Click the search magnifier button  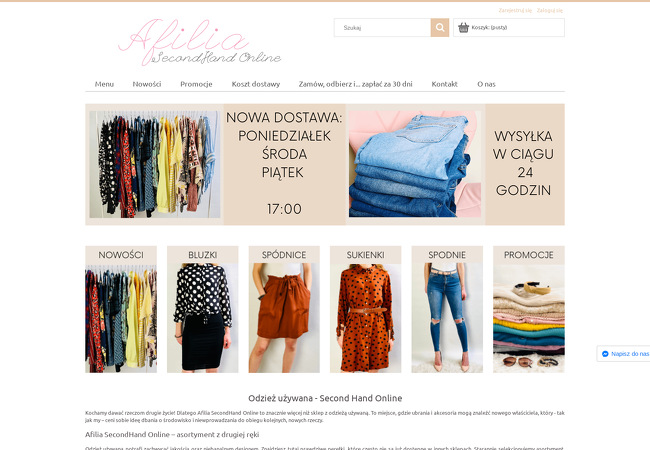point(439,28)
